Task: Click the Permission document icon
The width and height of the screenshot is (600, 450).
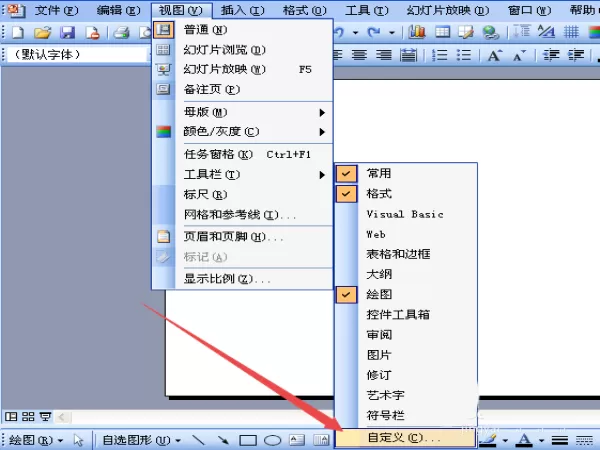Action: pos(93,33)
